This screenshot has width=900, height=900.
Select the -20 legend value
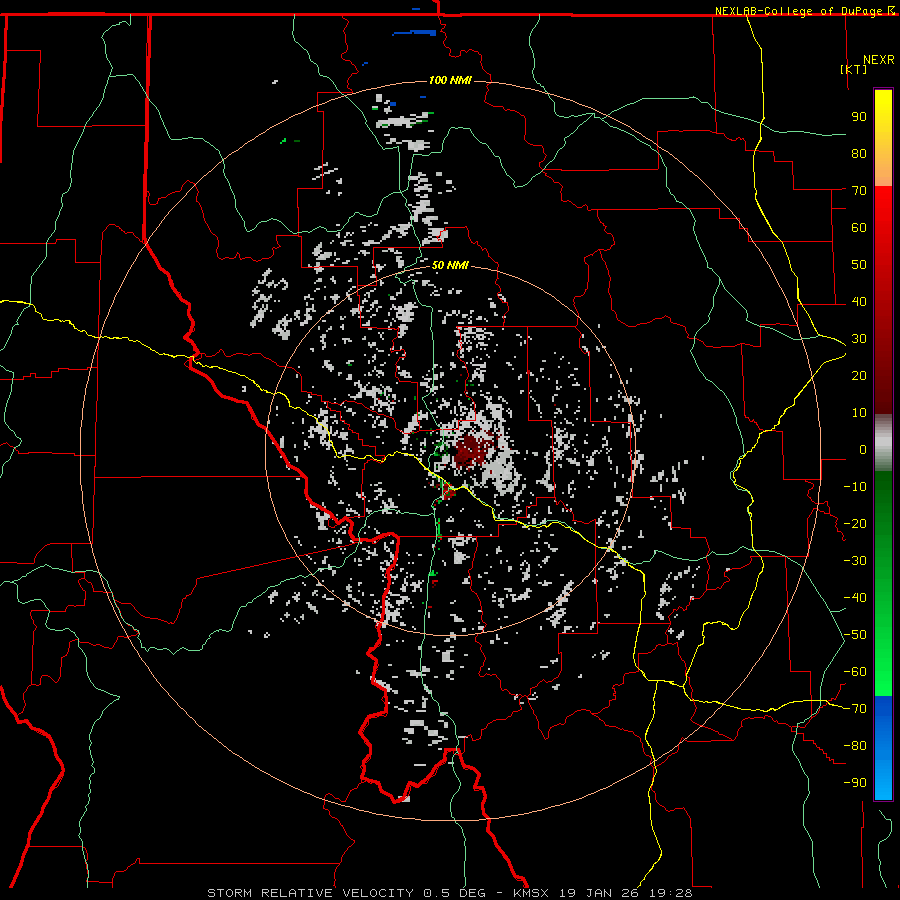click(x=855, y=524)
